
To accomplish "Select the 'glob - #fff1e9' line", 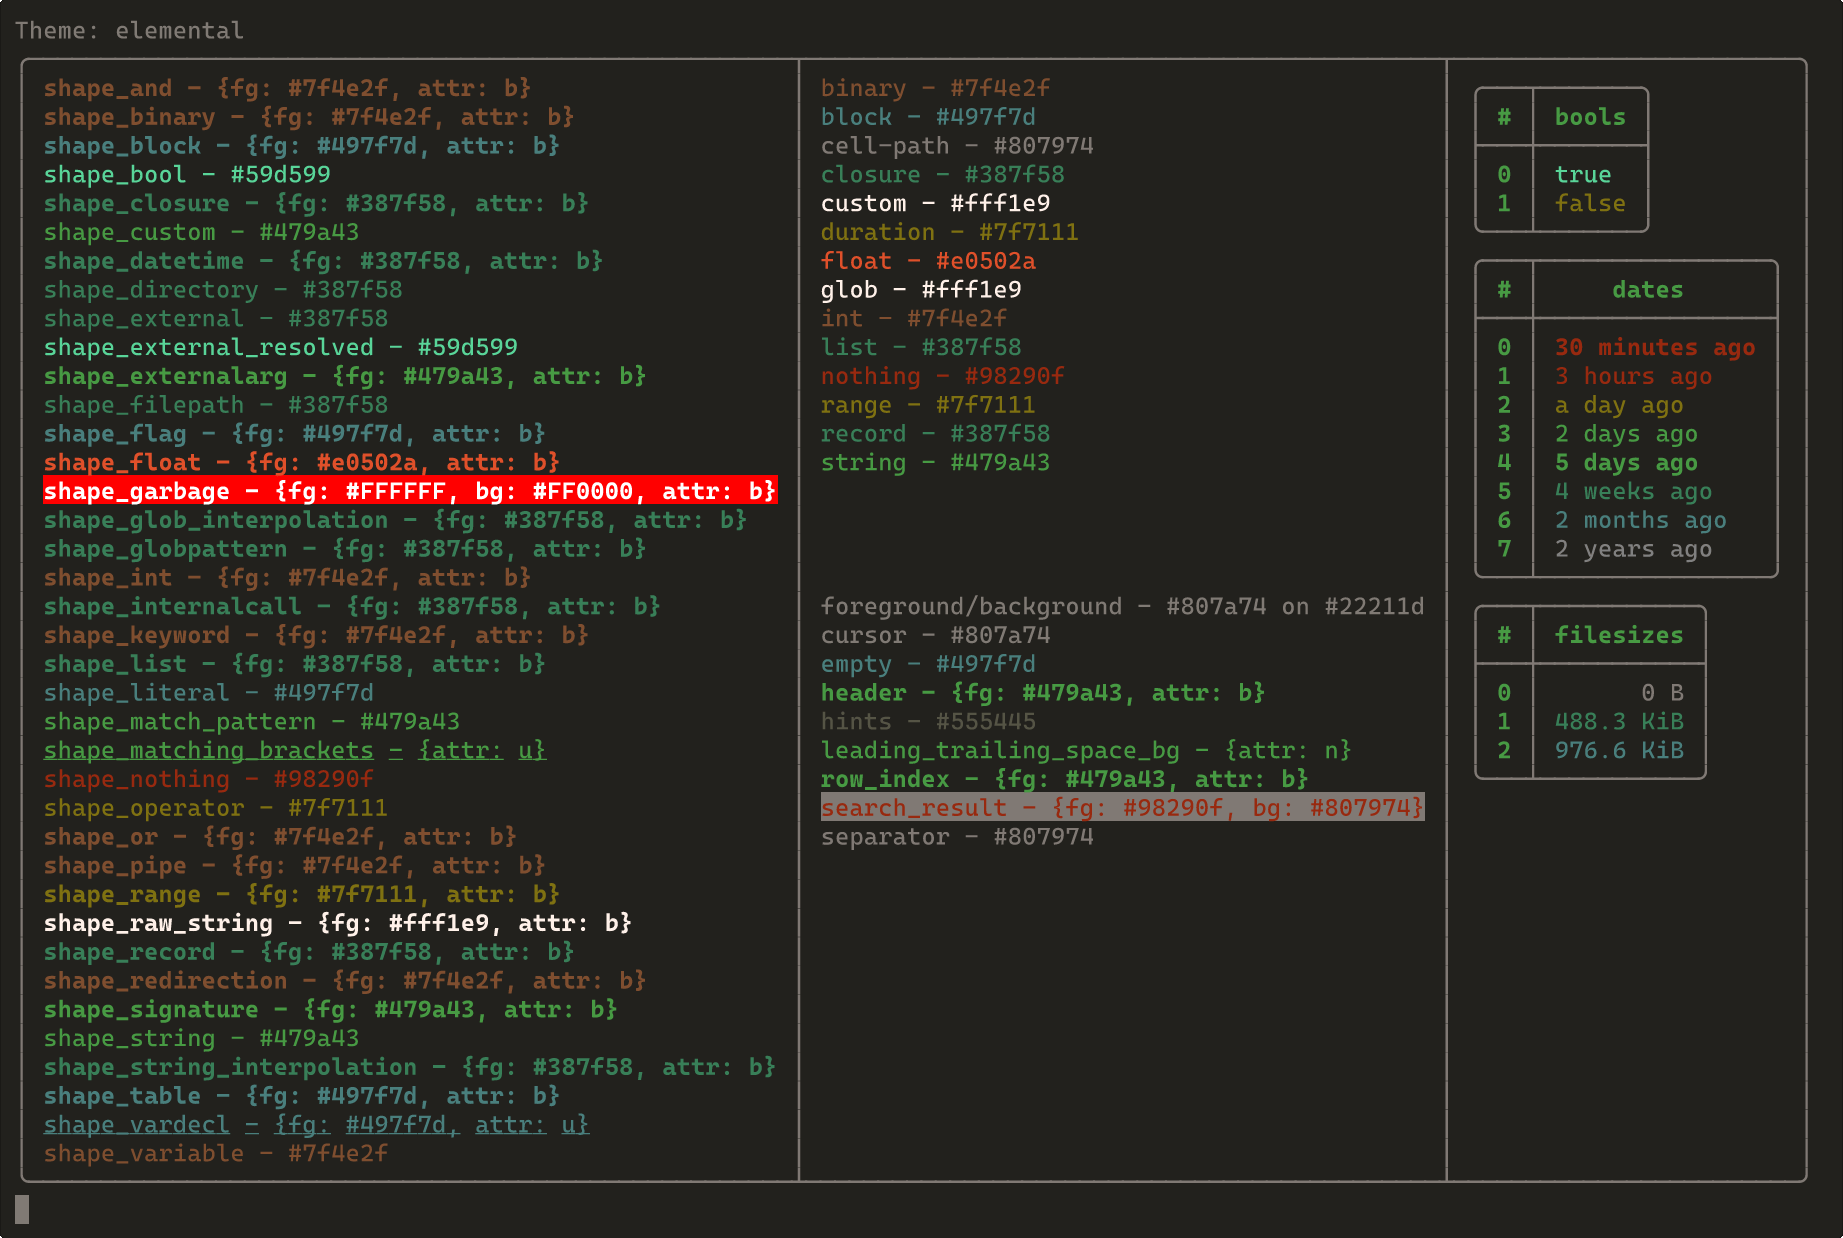I will pyautogui.click(x=921, y=291).
